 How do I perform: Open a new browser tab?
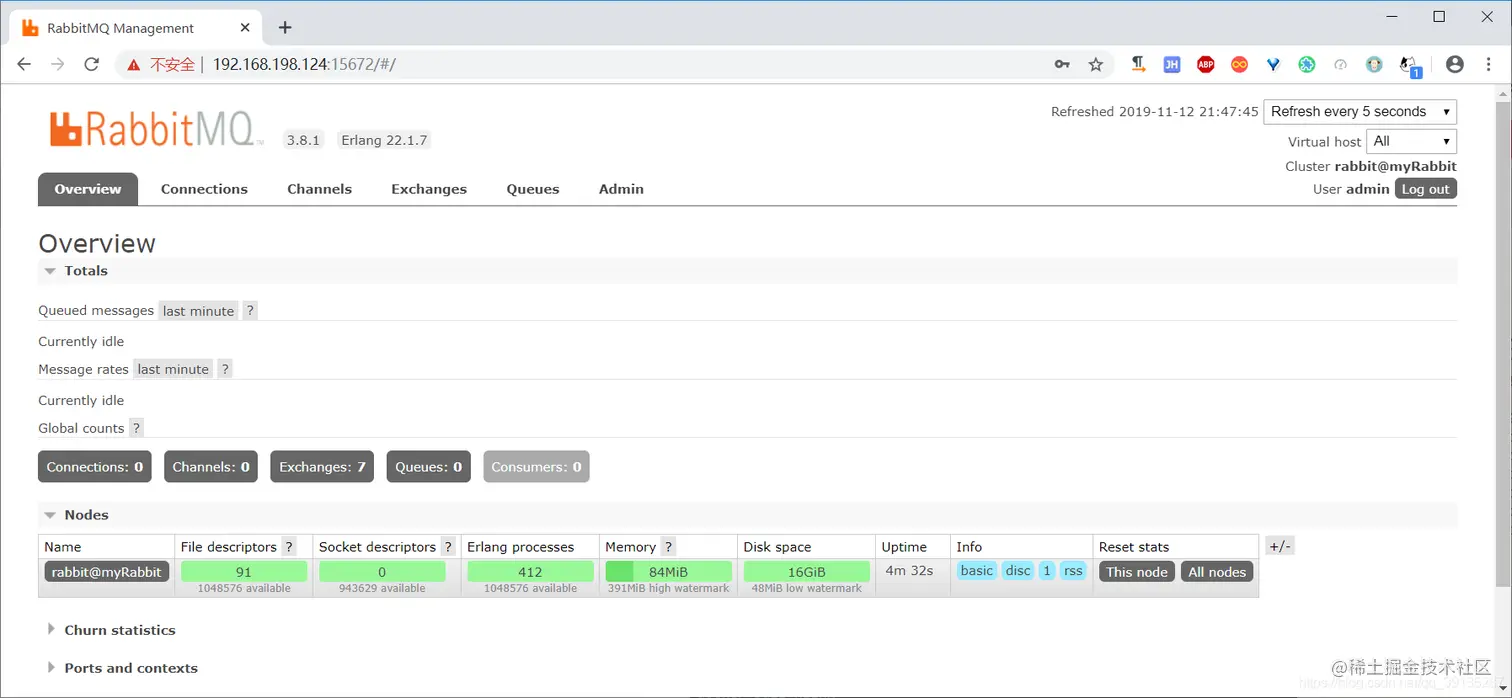[285, 27]
